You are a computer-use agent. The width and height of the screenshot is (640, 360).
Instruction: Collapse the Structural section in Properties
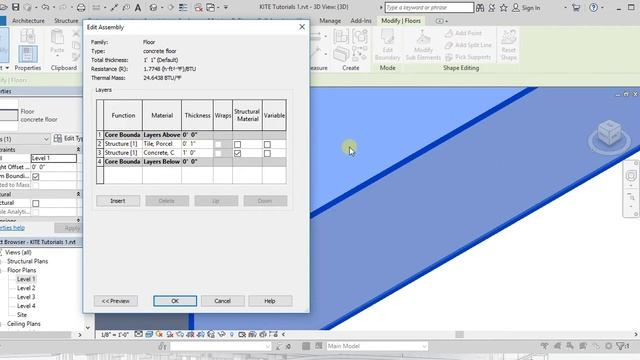click(x=78, y=194)
